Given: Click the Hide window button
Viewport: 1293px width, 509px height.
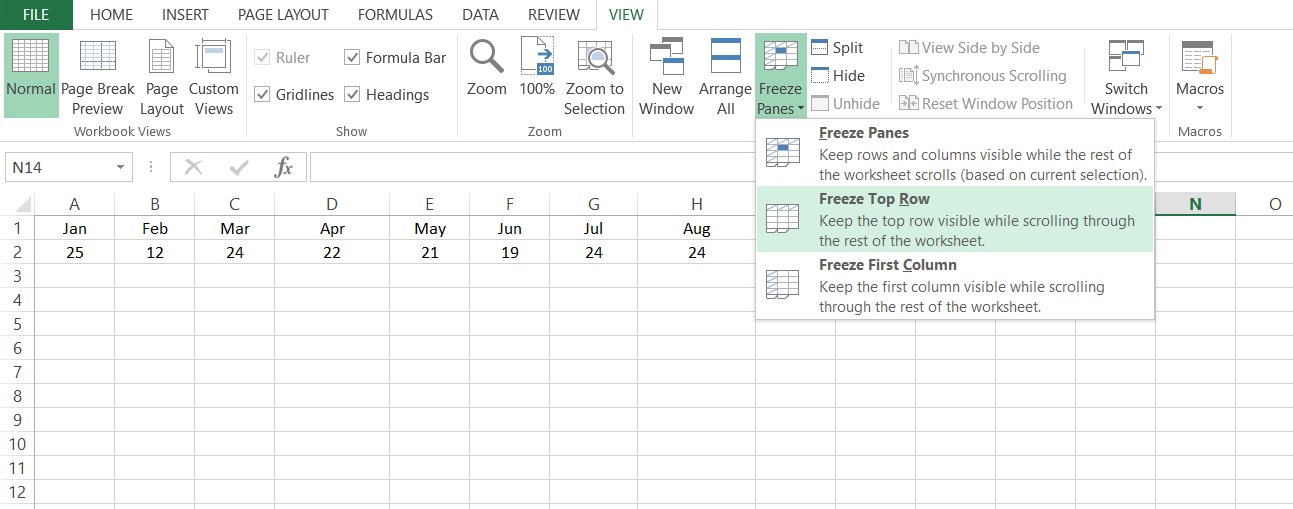Looking at the screenshot, I should (x=837, y=76).
